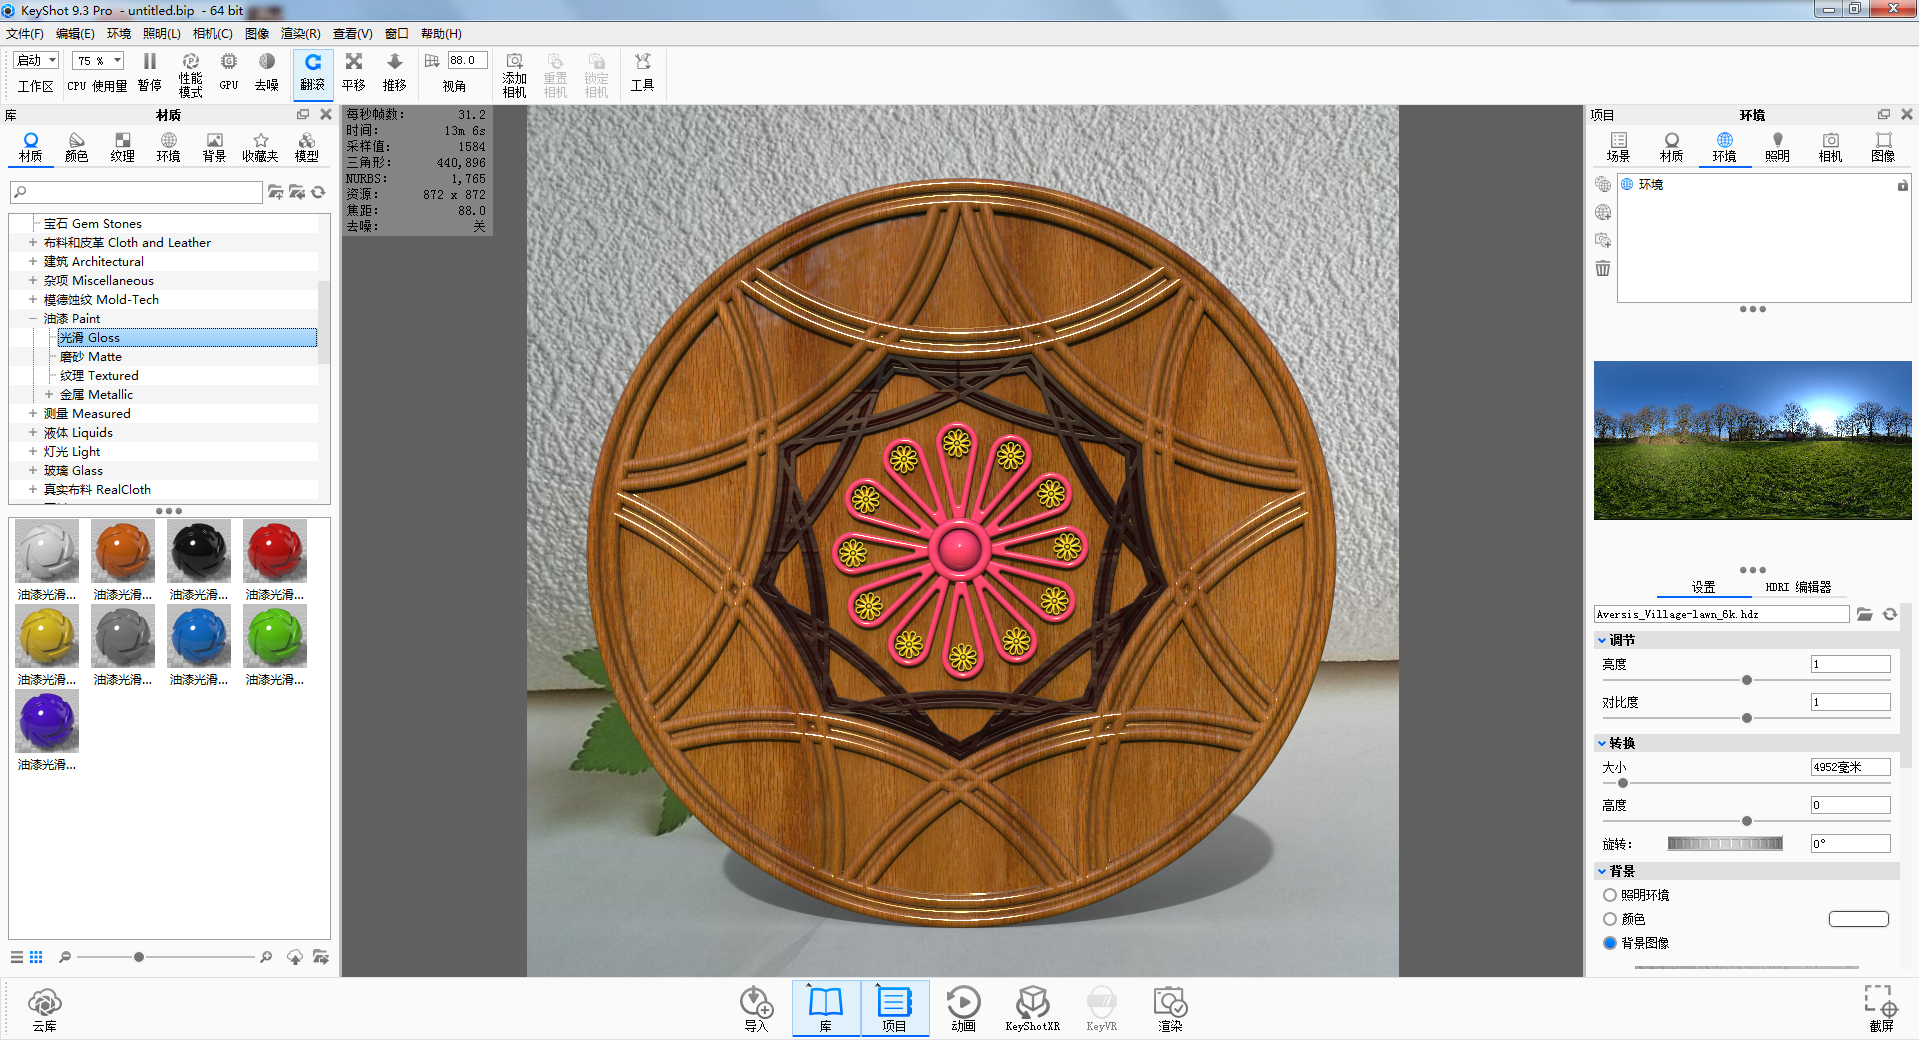
Task: Toggle environment lock icon
Action: pyautogui.click(x=1903, y=185)
